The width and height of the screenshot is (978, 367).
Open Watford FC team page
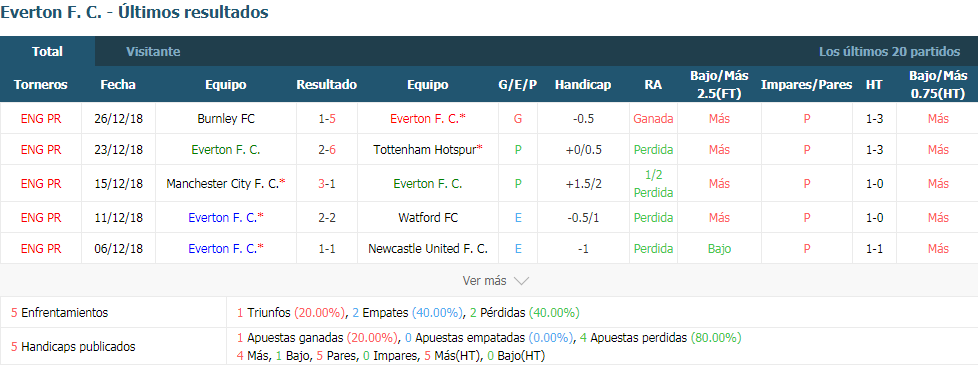point(428,218)
